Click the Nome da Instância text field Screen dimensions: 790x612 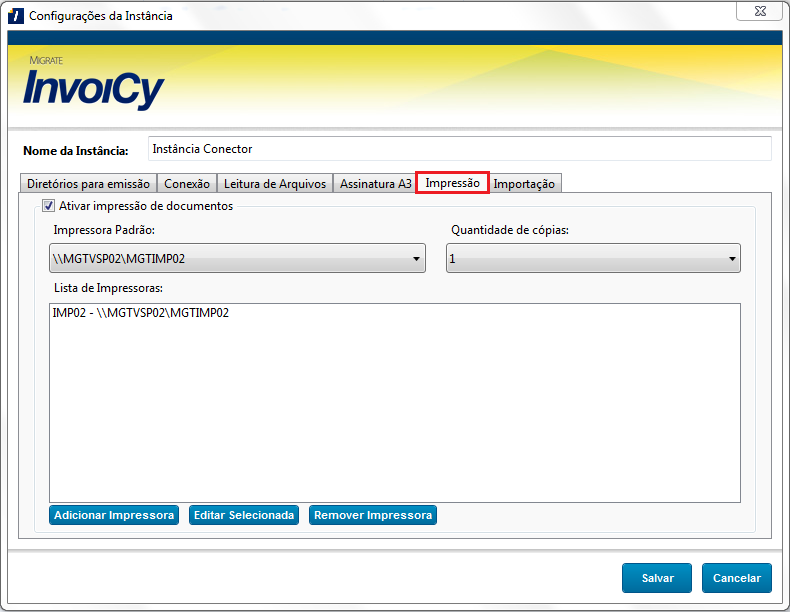click(459, 149)
